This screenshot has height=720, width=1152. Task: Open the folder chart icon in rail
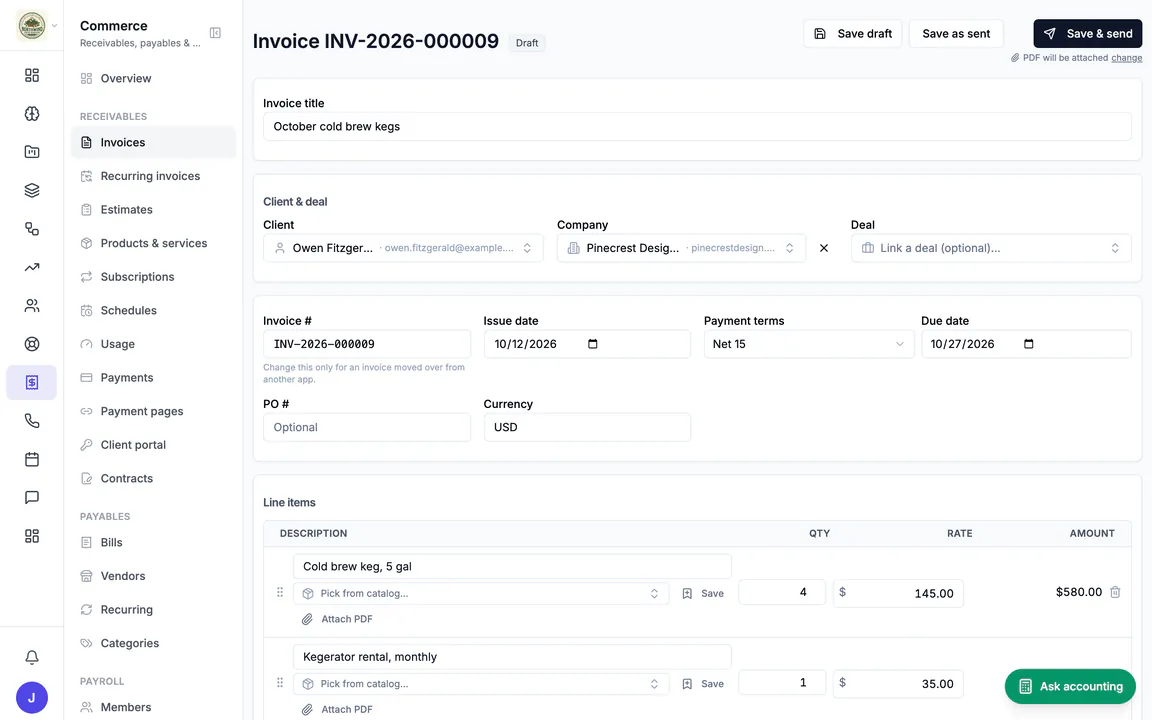pyautogui.click(x=32, y=151)
